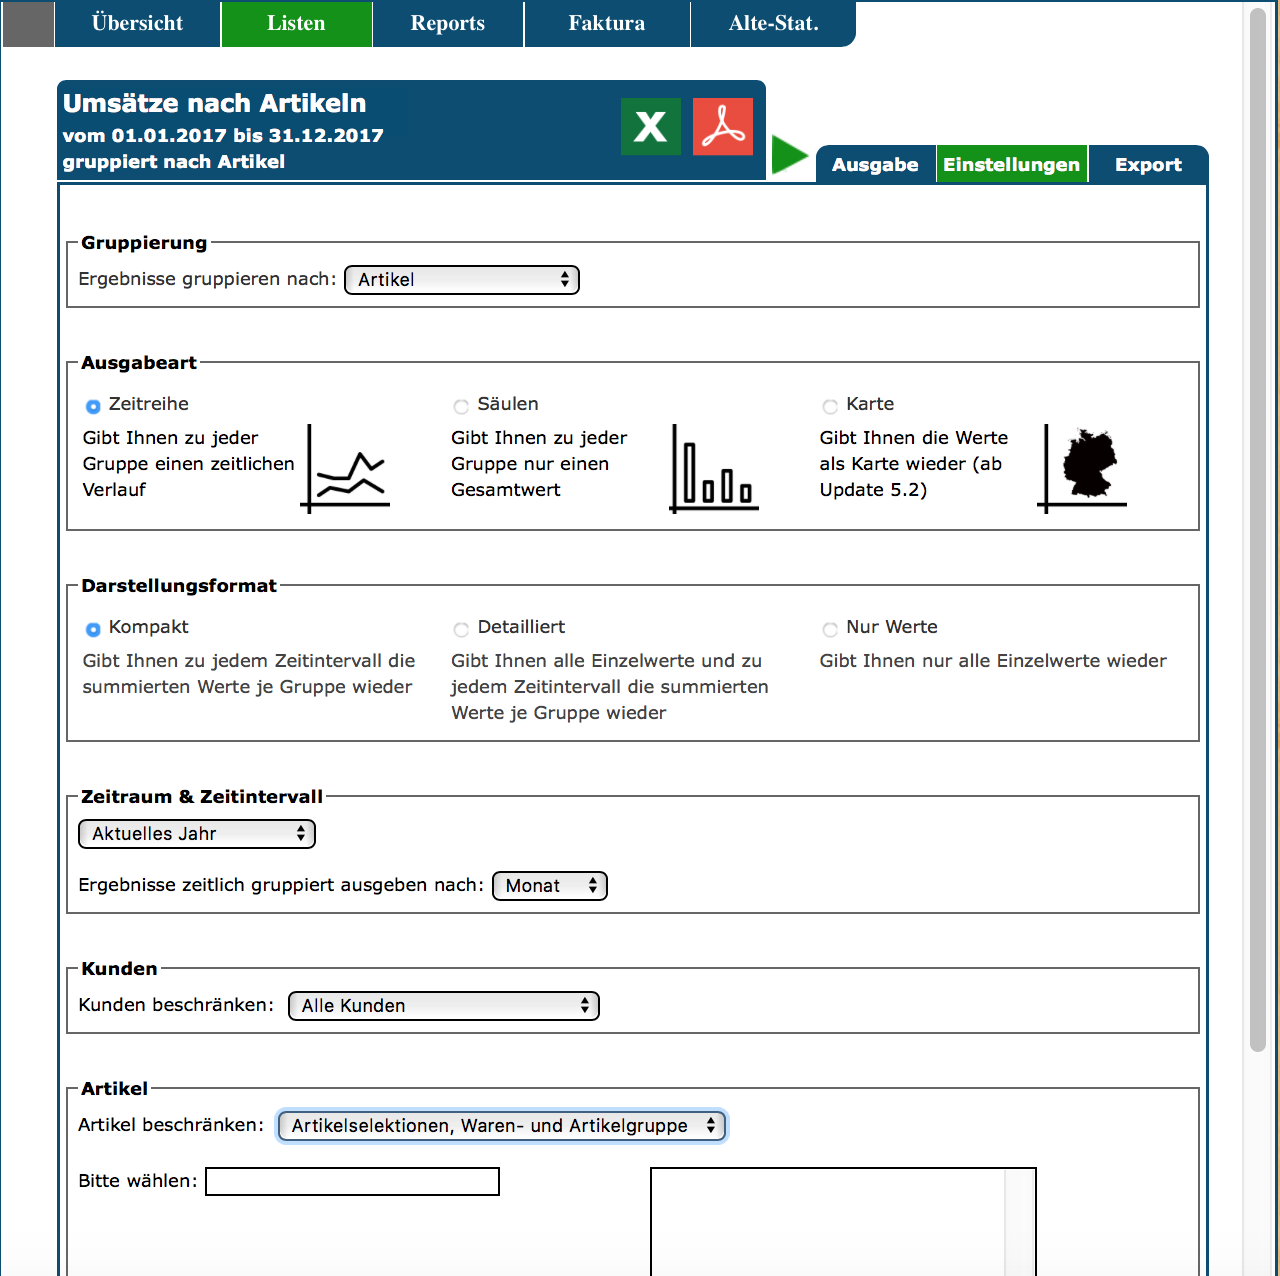Open the Monat interval dropdown

click(x=550, y=886)
